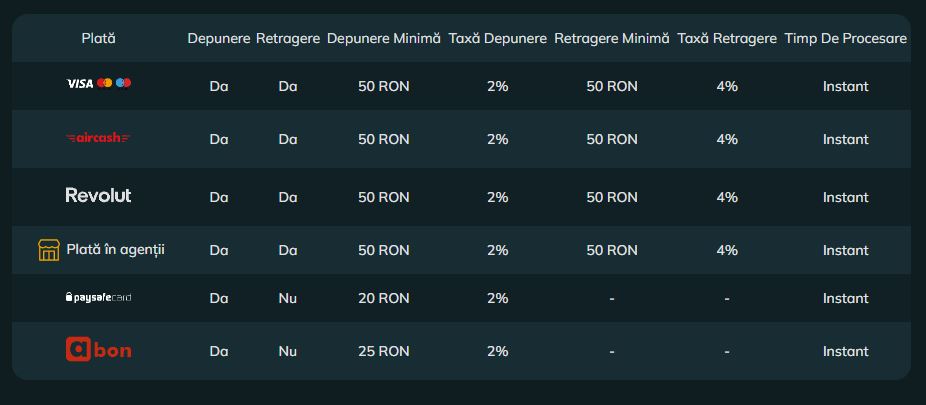Click Instant processing time in the Aircash row
This screenshot has height=405, width=926.
point(845,139)
